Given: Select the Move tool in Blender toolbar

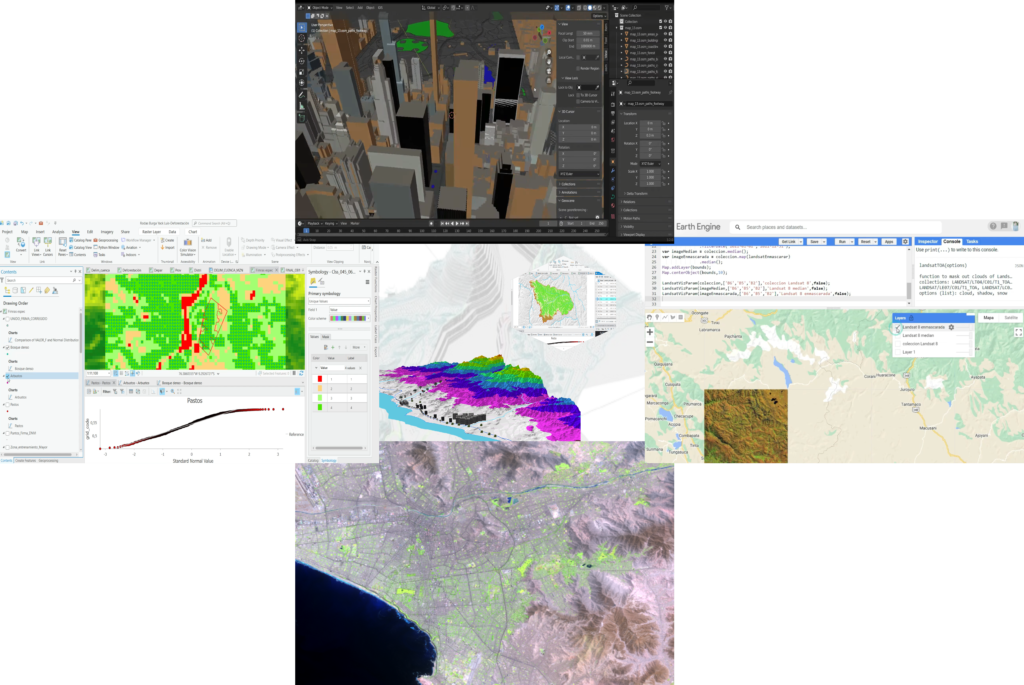Looking at the screenshot, I should (x=303, y=50).
